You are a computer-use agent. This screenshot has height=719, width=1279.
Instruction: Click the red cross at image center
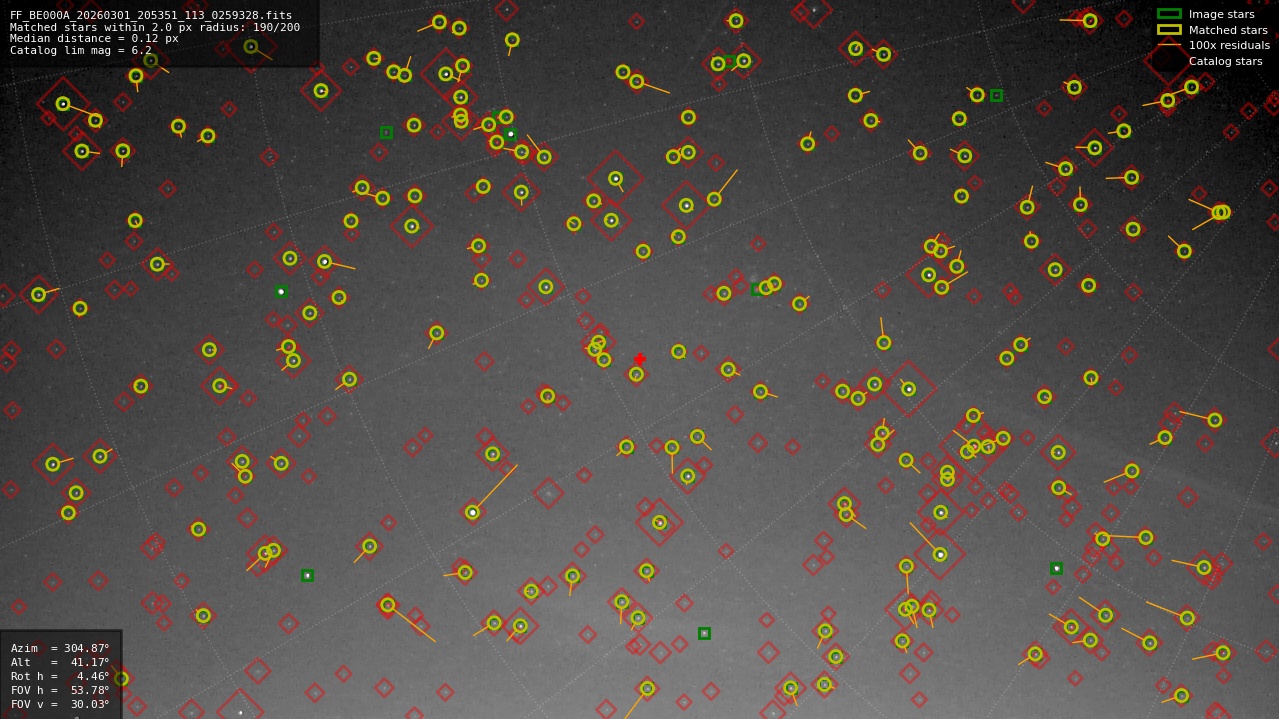[640, 359]
